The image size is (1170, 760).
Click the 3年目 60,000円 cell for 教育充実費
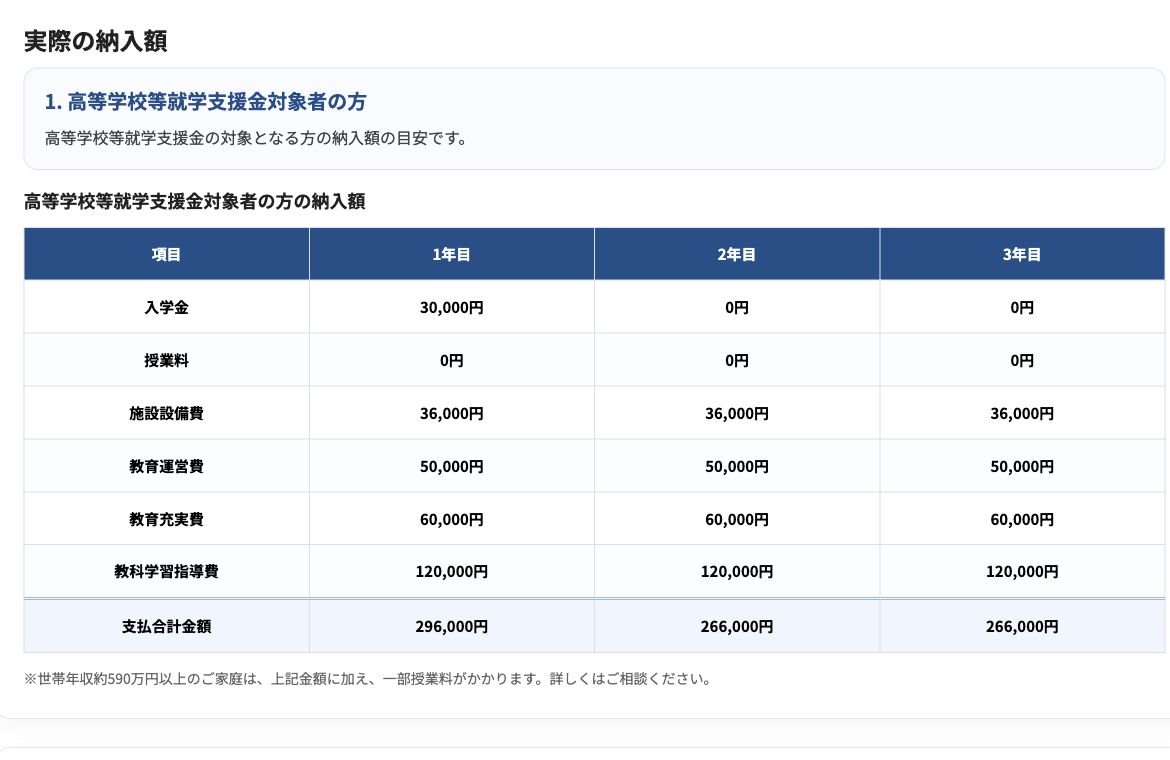pyautogui.click(x=1022, y=519)
